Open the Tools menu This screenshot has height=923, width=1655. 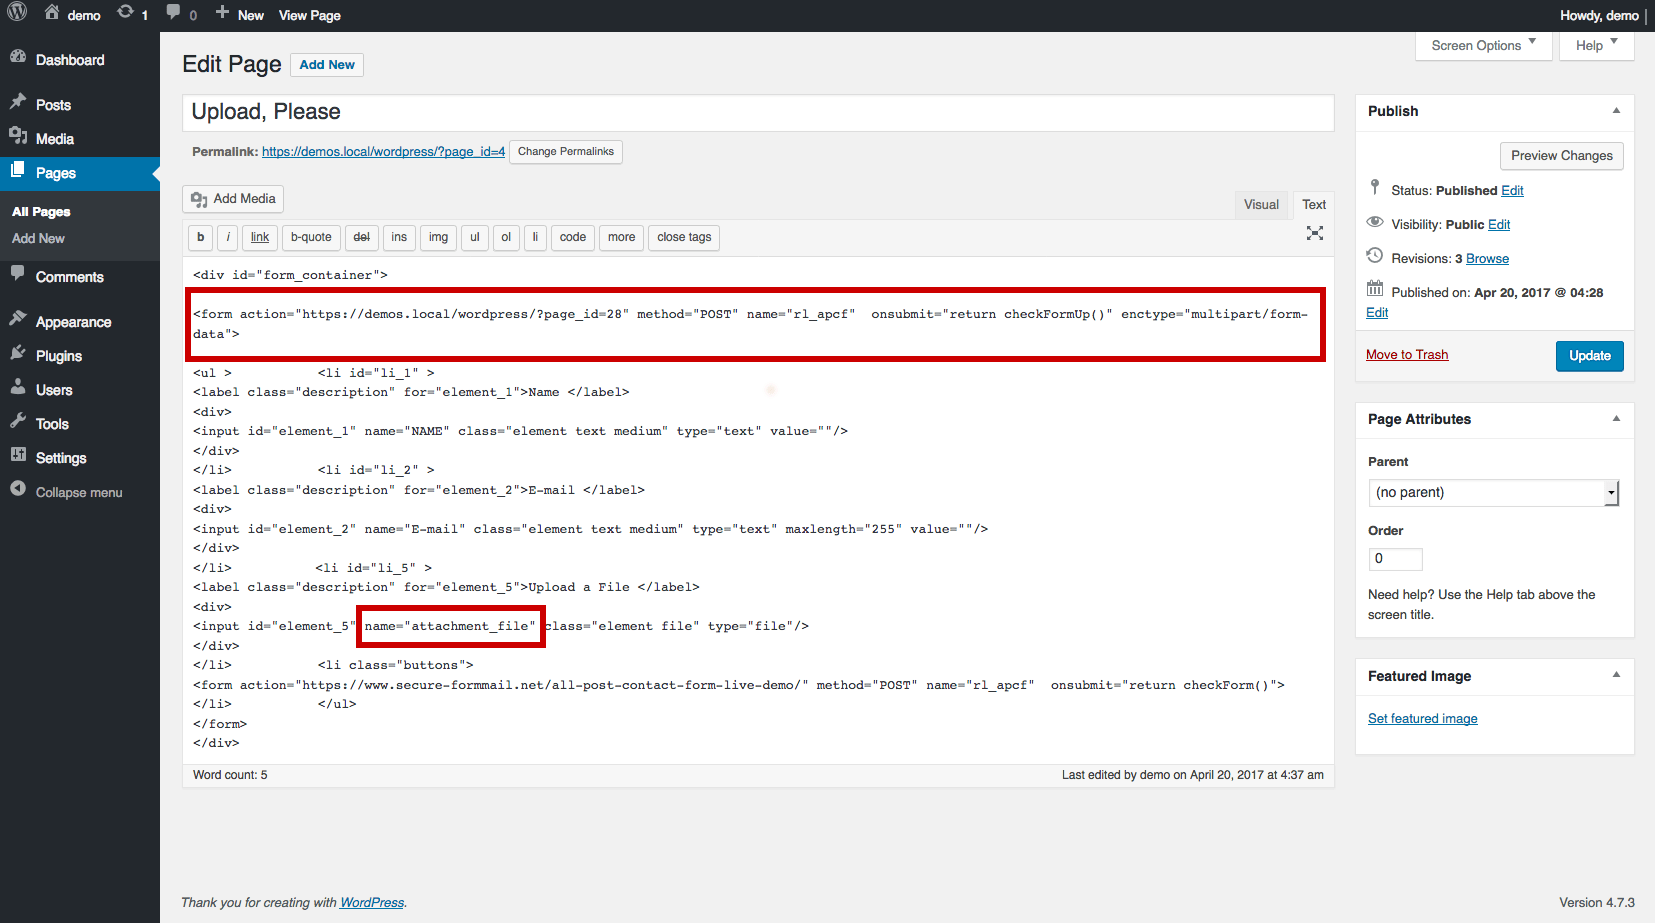click(52, 424)
